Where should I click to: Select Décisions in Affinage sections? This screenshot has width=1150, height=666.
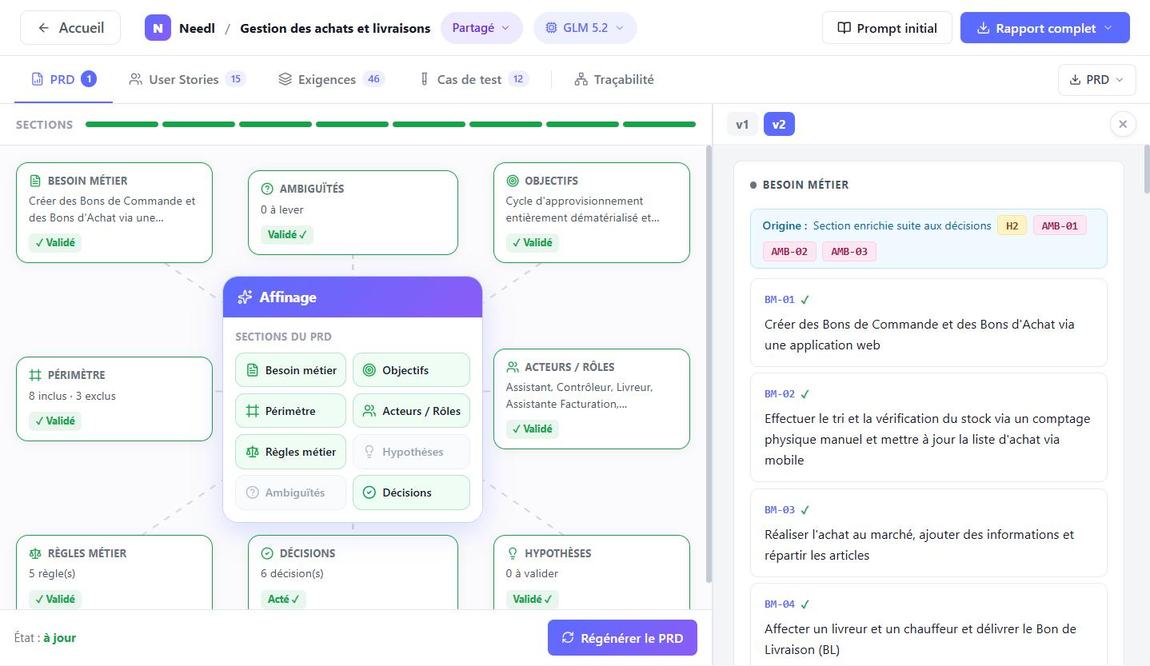click(411, 492)
